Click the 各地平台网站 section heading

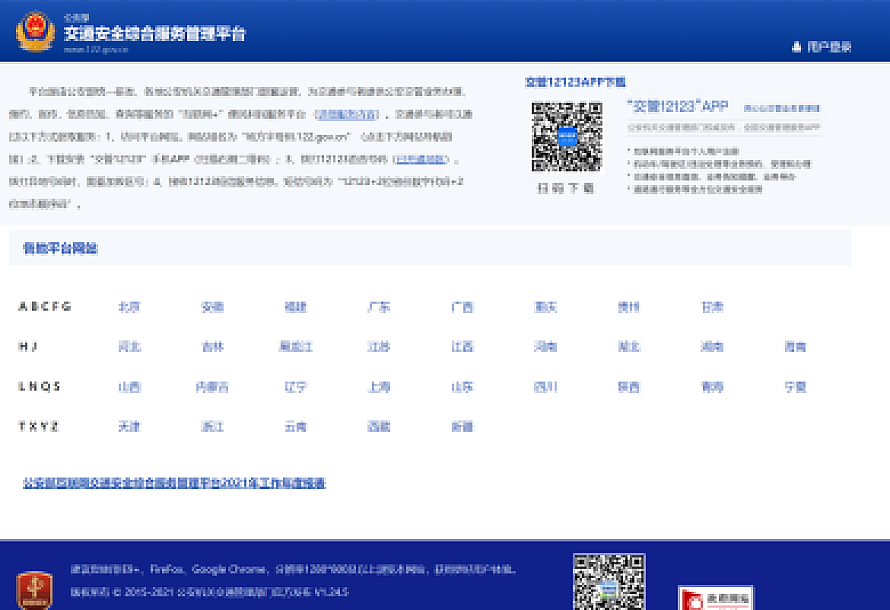pos(60,248)
